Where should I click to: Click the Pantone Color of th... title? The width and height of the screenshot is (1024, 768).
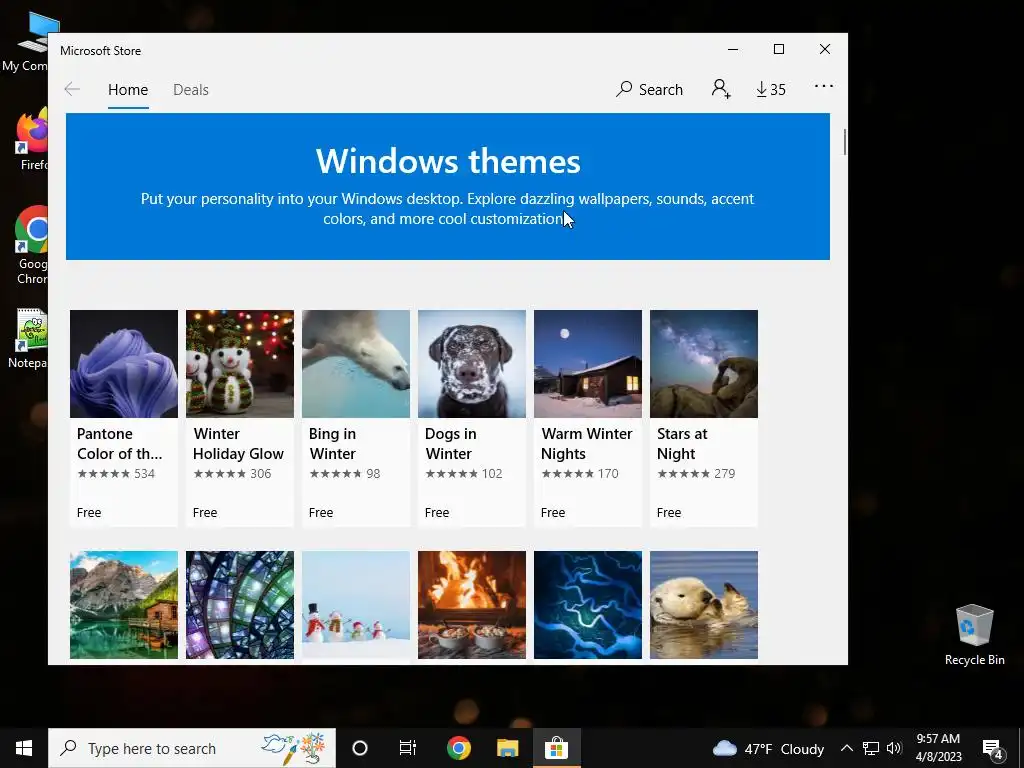(120, 443)
